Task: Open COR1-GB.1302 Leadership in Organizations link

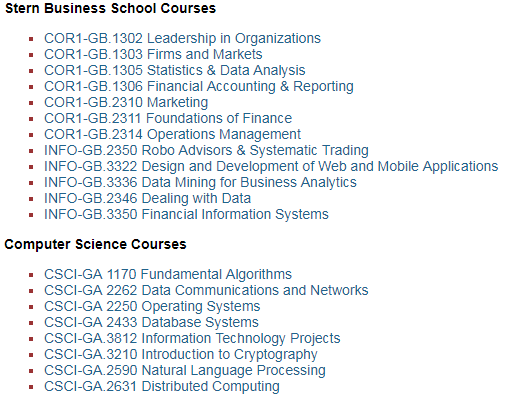Action: tap(182, 38)
